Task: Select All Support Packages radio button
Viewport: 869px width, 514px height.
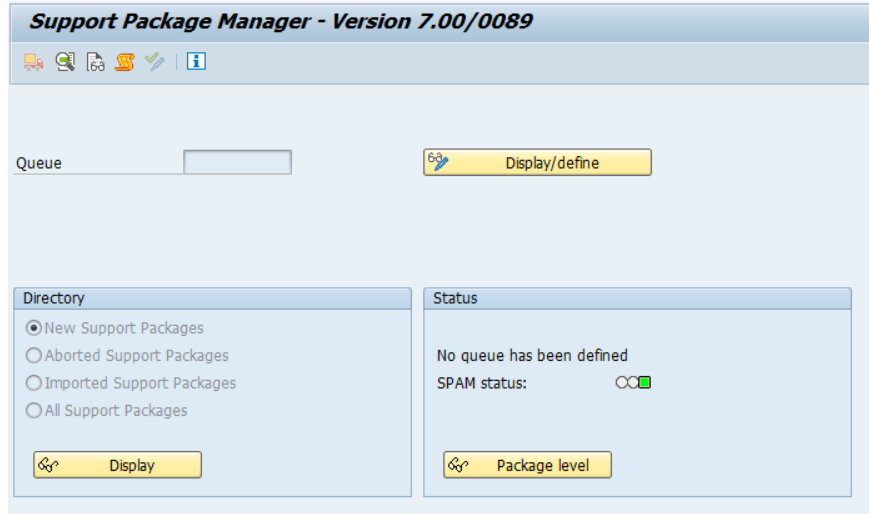Action: point(34,410)
